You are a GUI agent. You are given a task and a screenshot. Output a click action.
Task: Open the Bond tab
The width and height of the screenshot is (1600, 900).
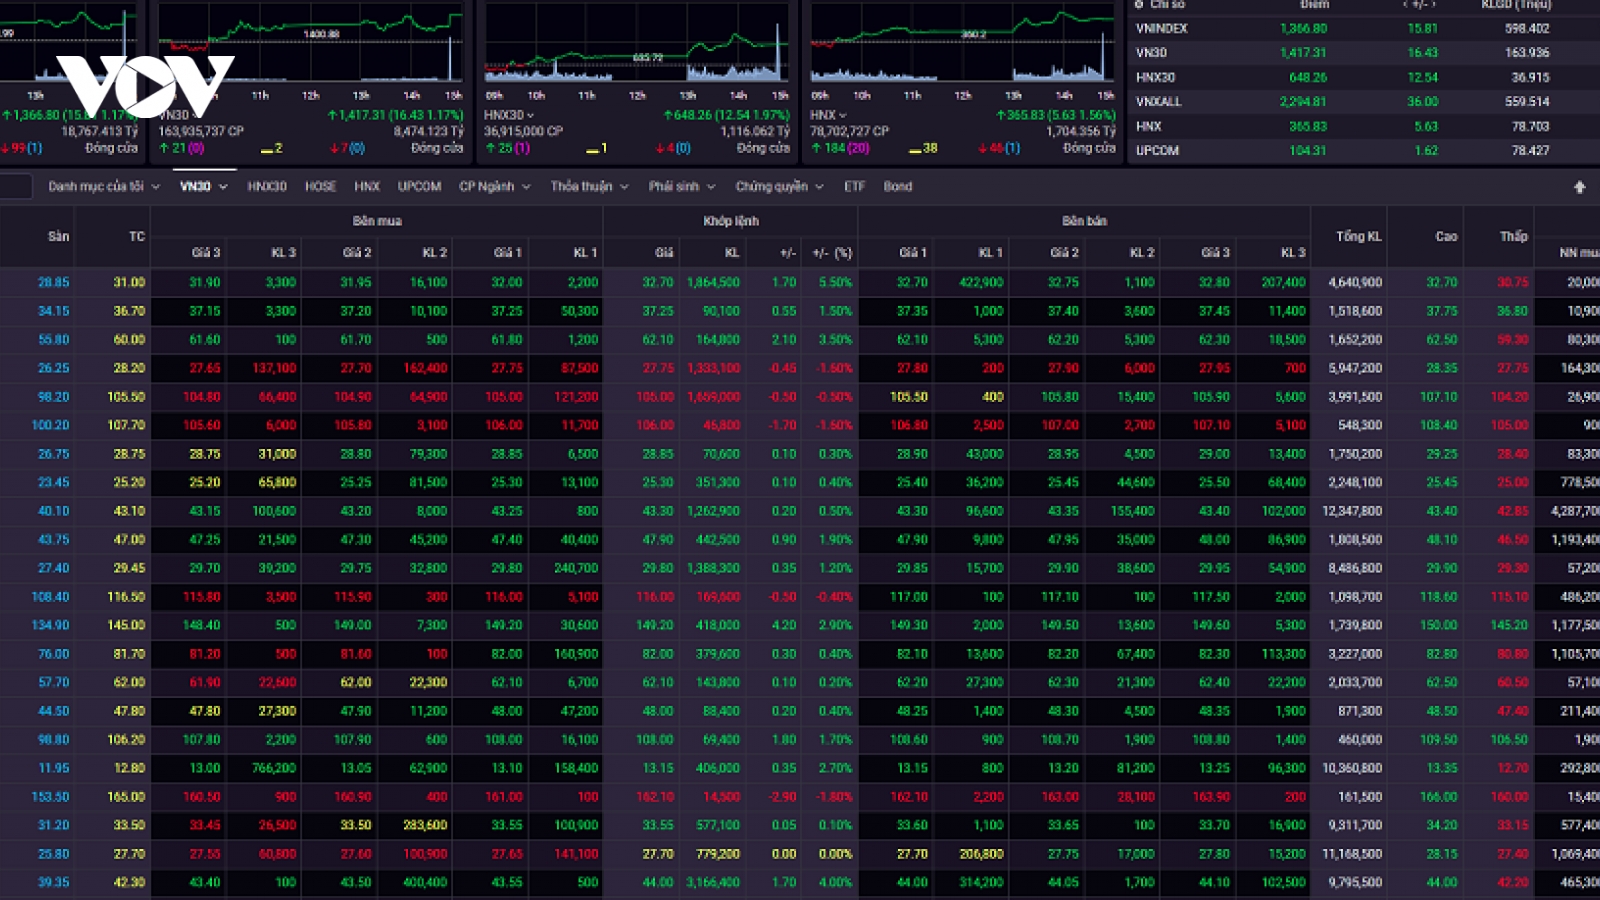click(x=897, y=187)
